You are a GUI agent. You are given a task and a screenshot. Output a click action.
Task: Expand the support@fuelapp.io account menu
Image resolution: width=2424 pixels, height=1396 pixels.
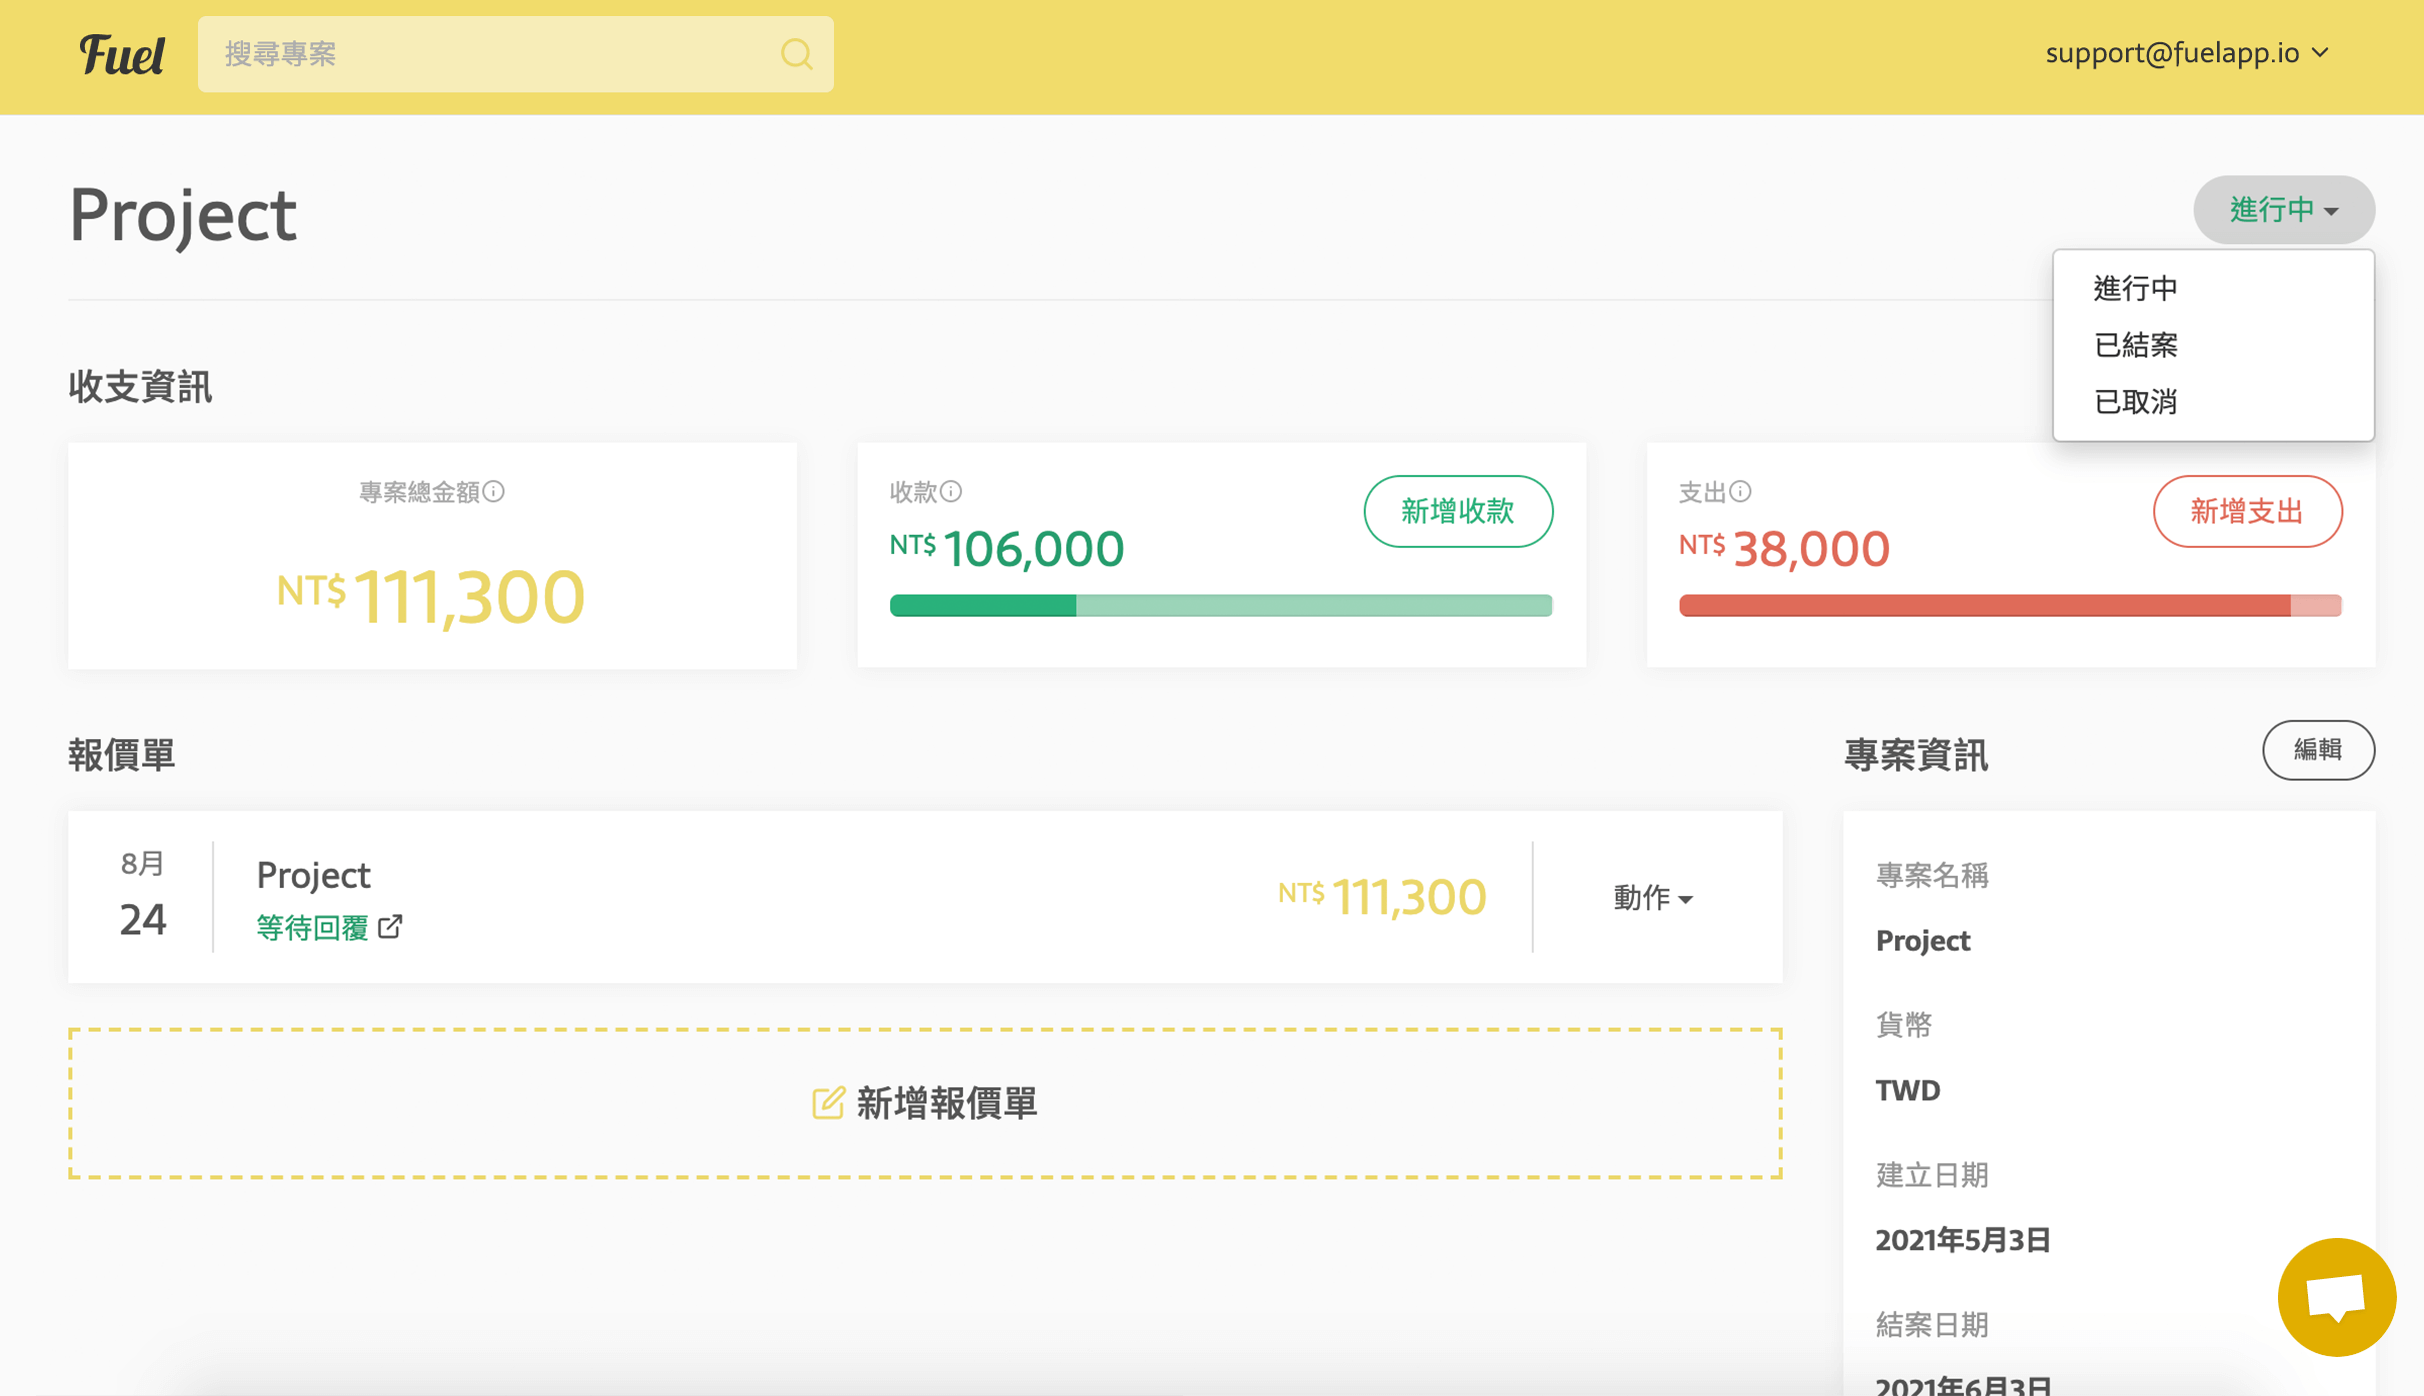click(2186, 53)
